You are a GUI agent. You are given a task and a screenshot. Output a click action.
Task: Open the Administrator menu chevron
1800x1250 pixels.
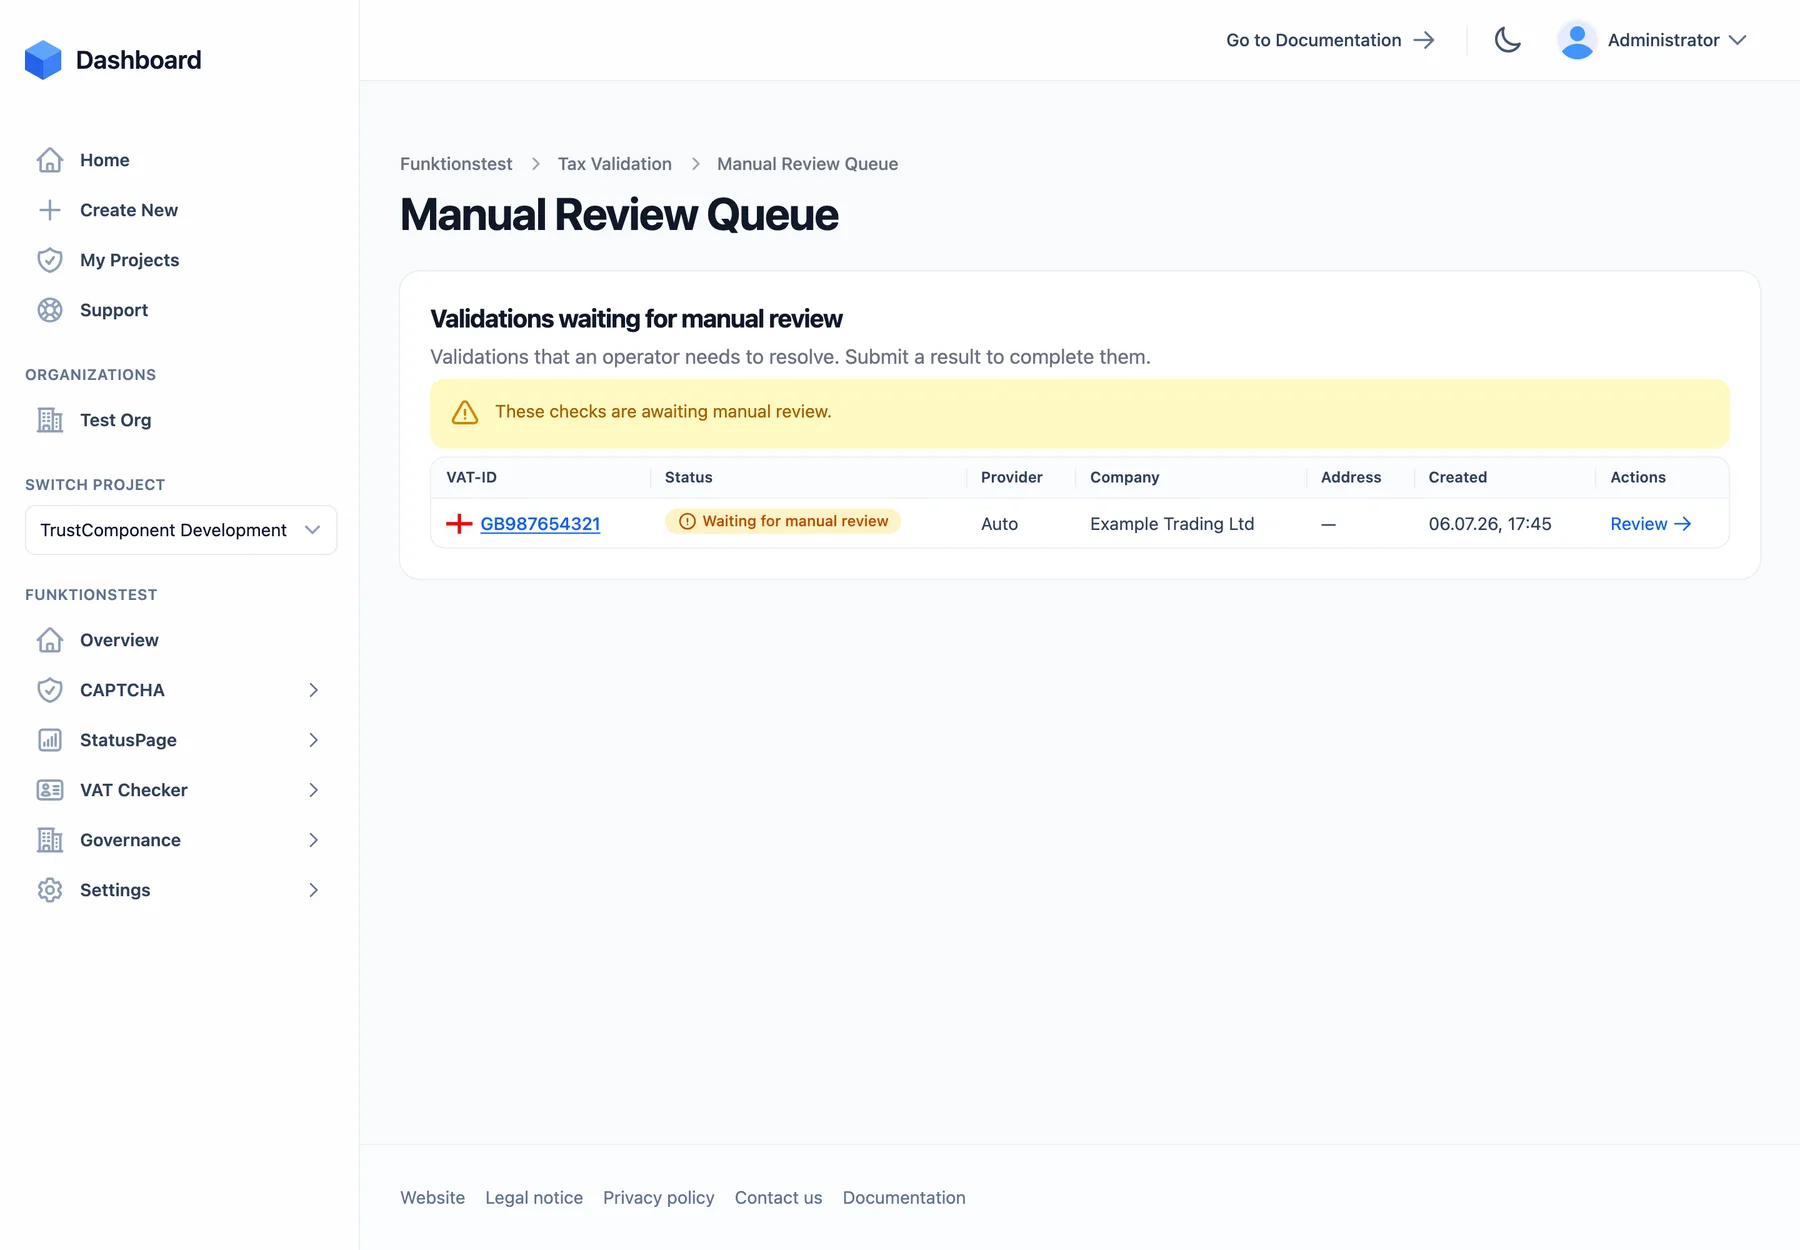point(1738,40)
